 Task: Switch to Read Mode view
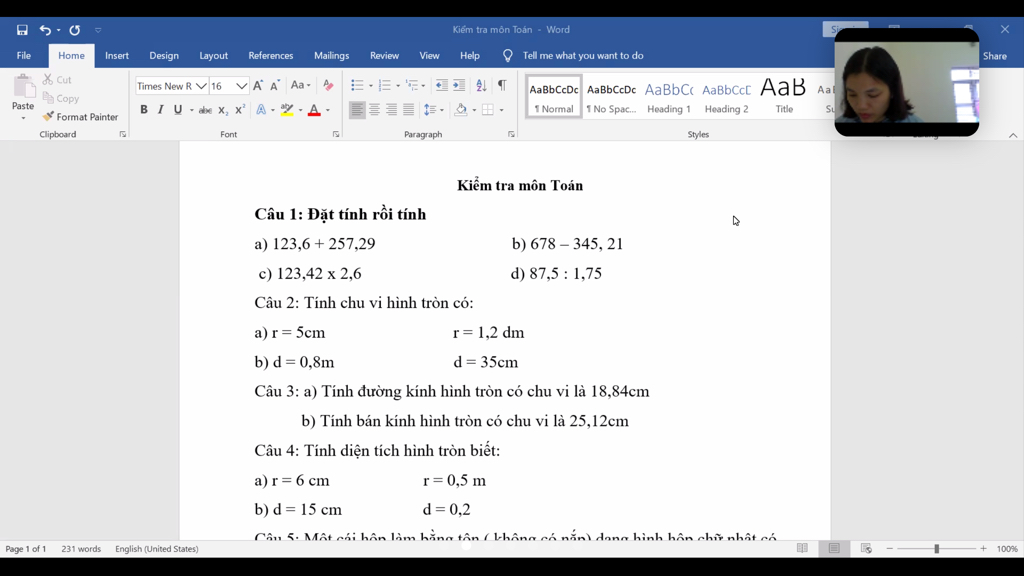pos(802,549)
